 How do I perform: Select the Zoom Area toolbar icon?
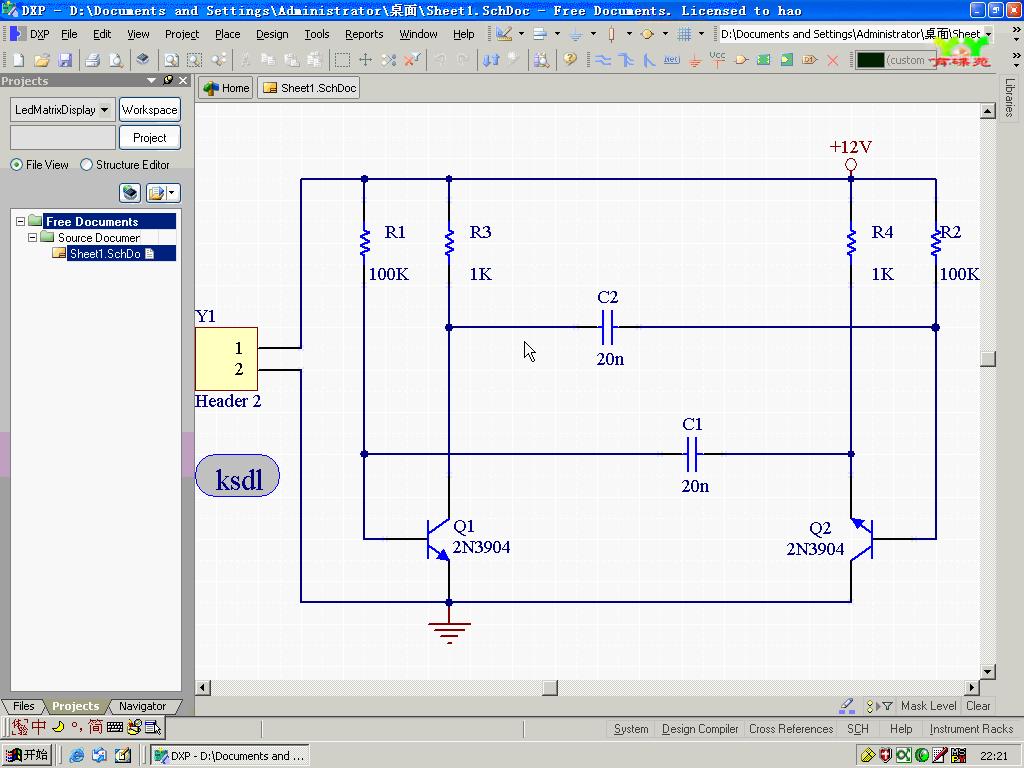195,60
